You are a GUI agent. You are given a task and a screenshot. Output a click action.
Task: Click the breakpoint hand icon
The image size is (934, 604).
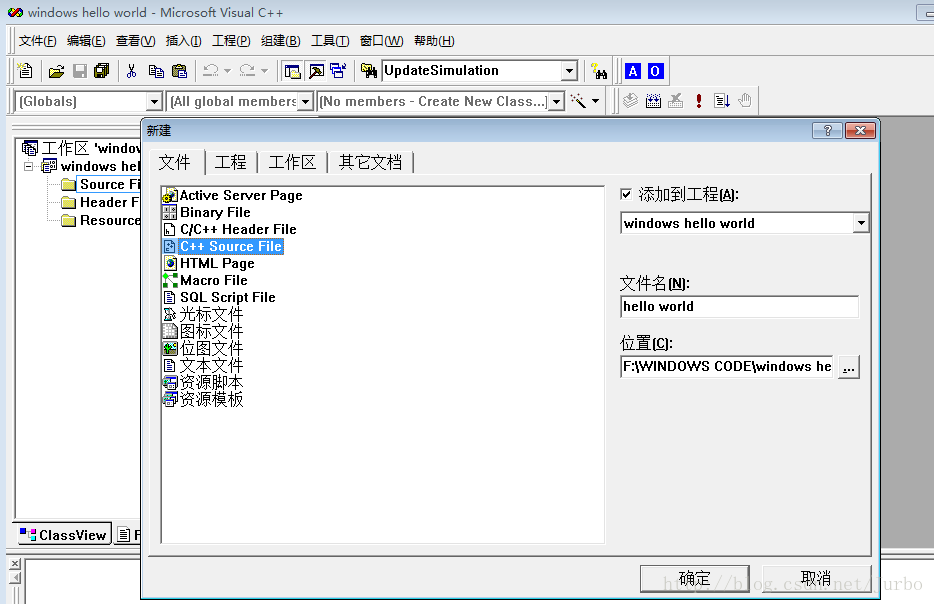(745, 101)
